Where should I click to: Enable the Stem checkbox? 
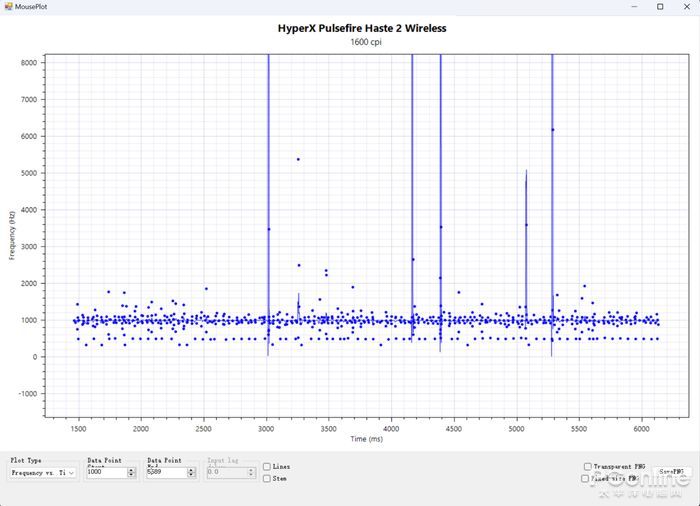267,478
